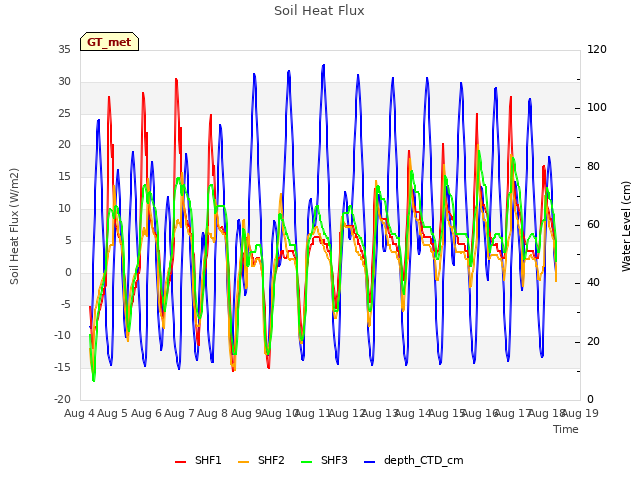Click the green SHF3 legend color marker

pyautogui.click(x=306, y=462)
